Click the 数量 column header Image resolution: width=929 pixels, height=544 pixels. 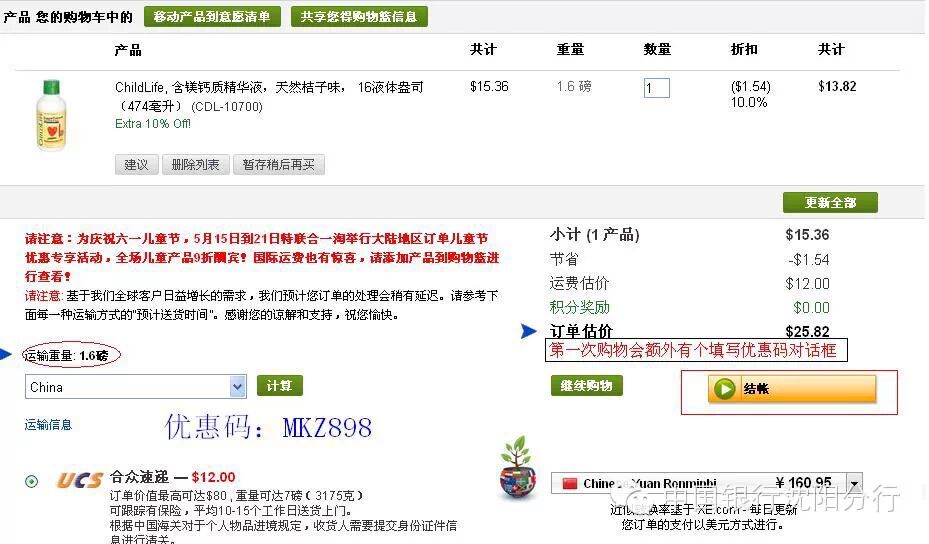coord(658,49)
